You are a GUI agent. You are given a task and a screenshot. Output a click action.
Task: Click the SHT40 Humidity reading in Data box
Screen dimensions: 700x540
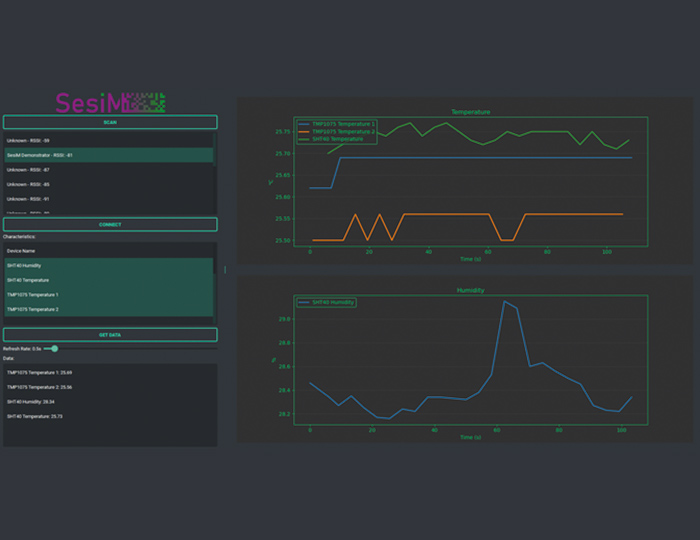tap(31, 401)
